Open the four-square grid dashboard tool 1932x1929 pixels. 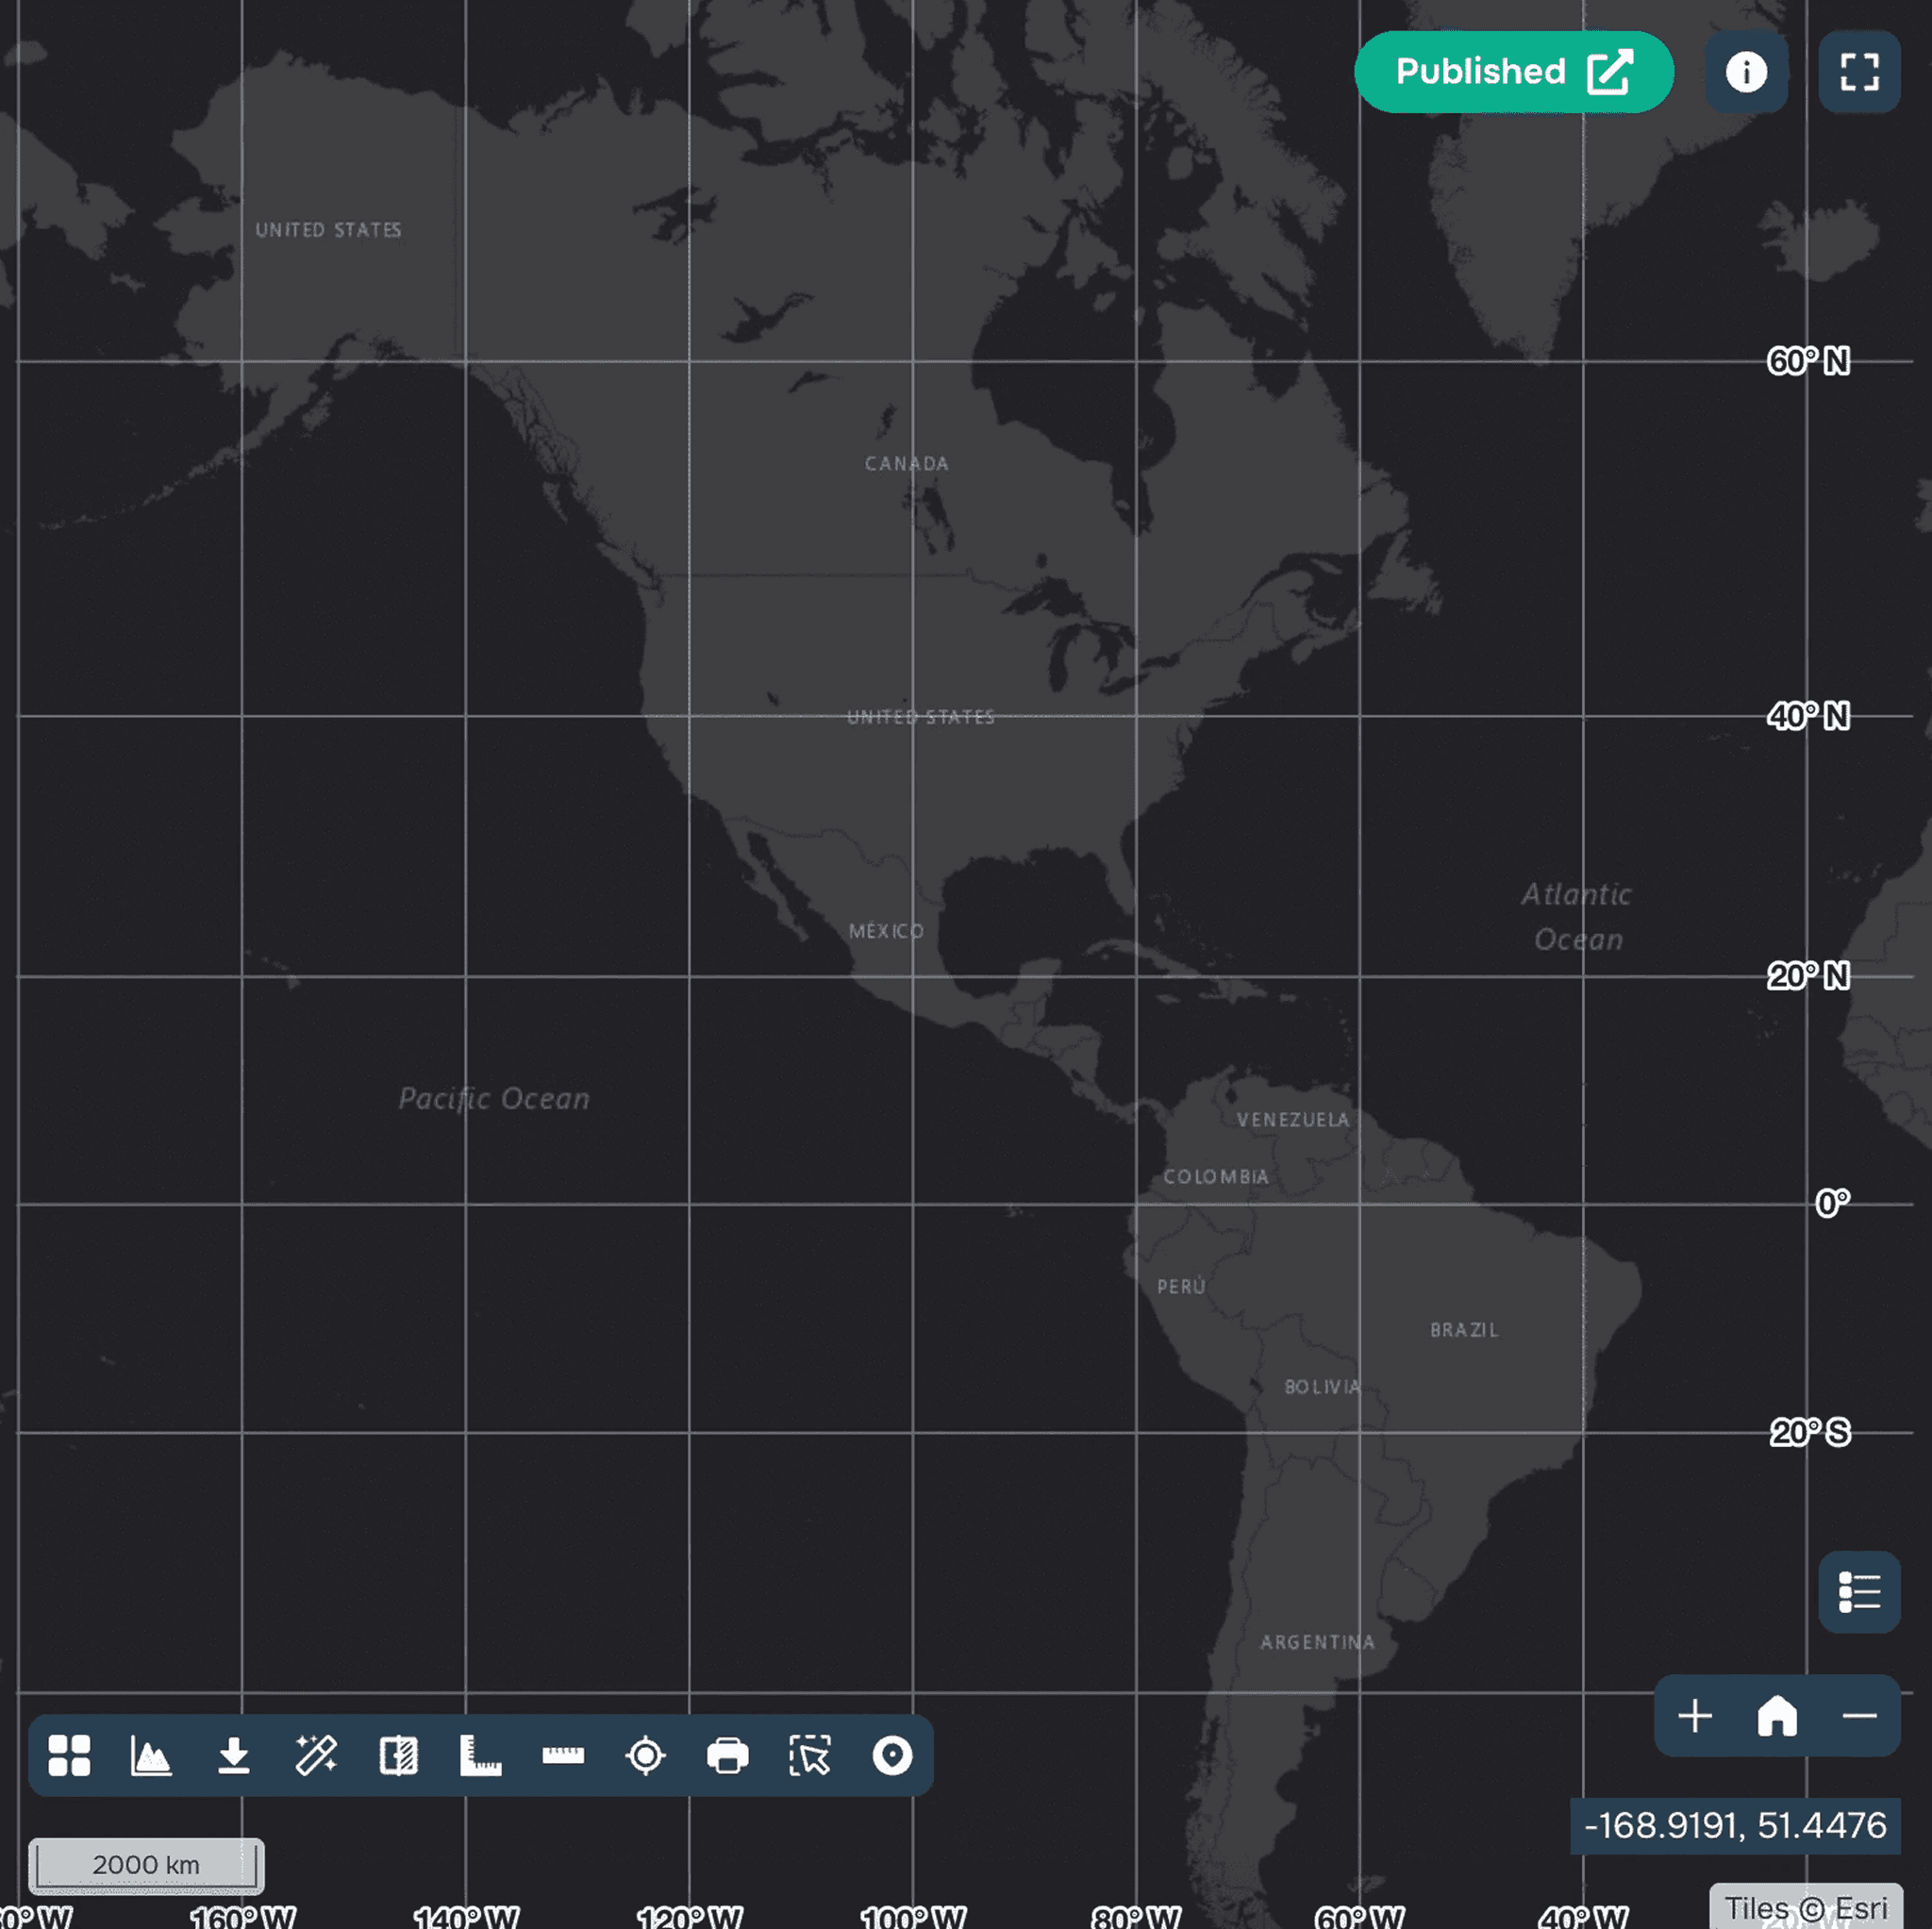point(69,1755)
